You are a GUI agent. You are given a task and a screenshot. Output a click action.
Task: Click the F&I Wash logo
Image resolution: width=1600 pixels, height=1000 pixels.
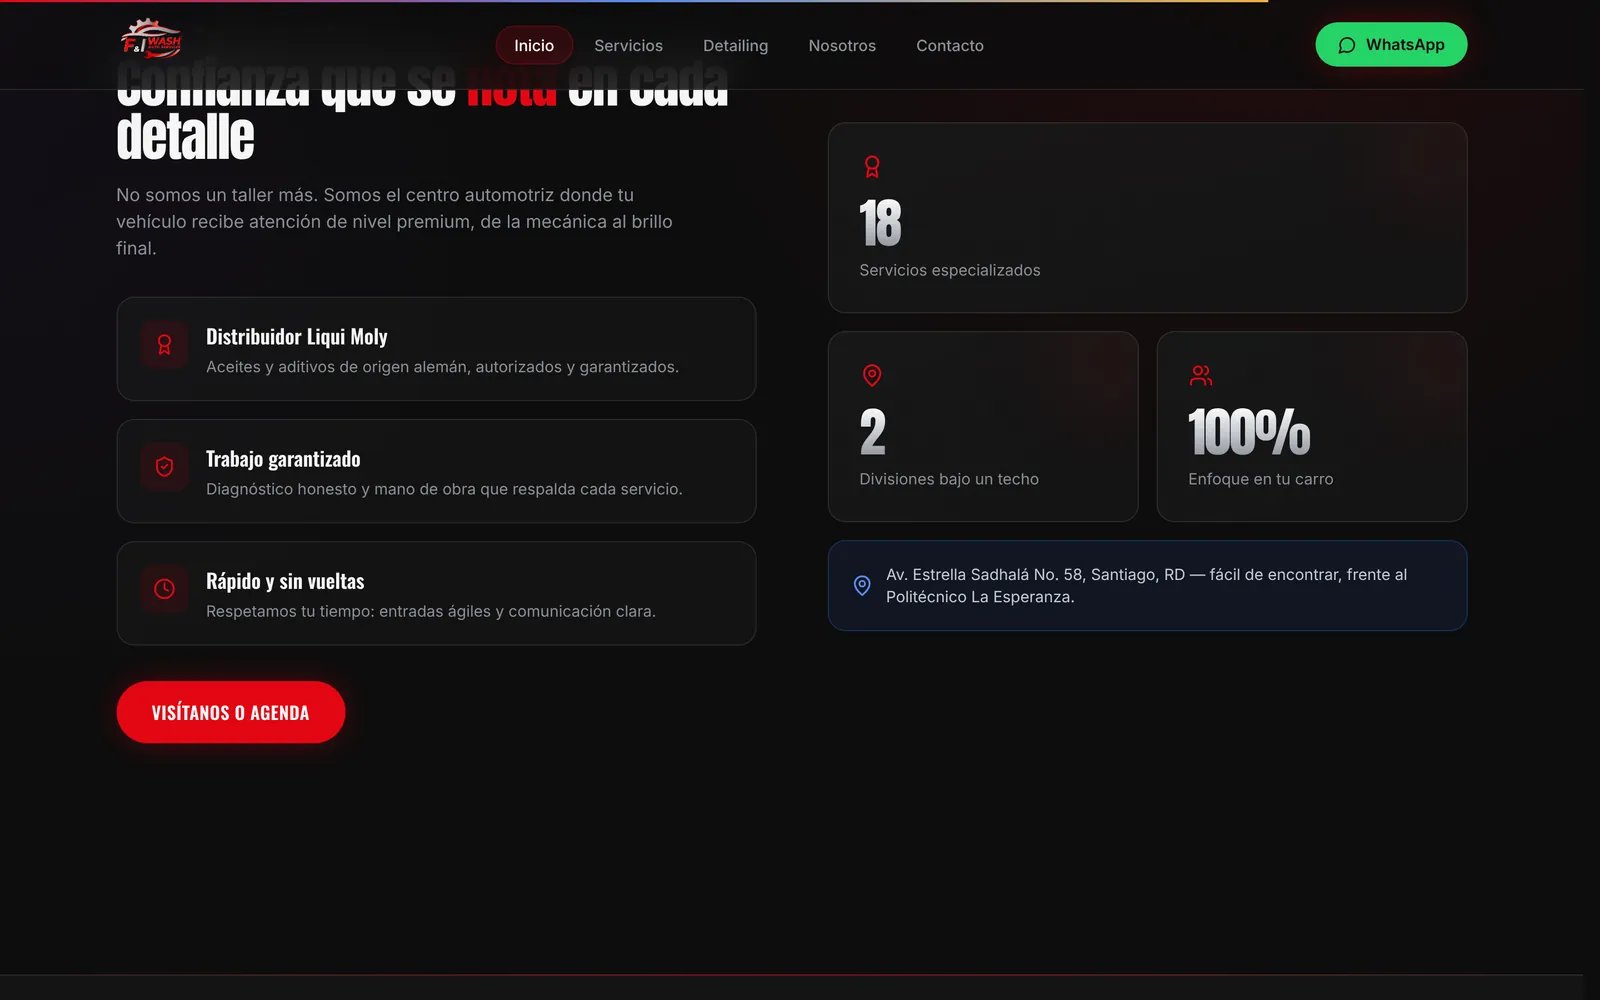pos(151,40)
